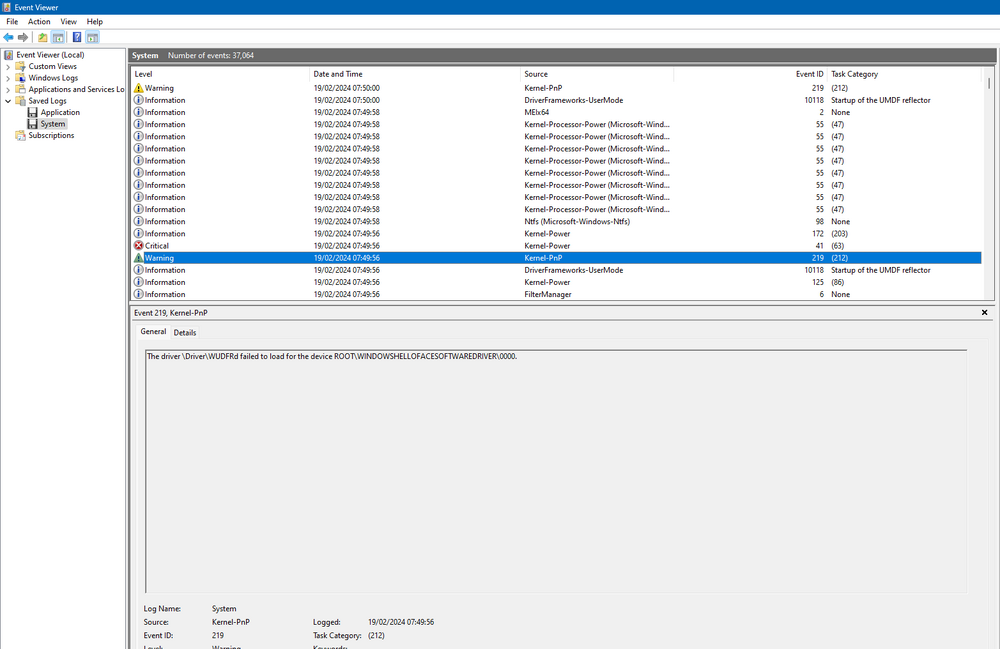Viewport: 1000px width, 649px height.
Task: Expand the Custom Views tree node
Action: tap(8, 66)
